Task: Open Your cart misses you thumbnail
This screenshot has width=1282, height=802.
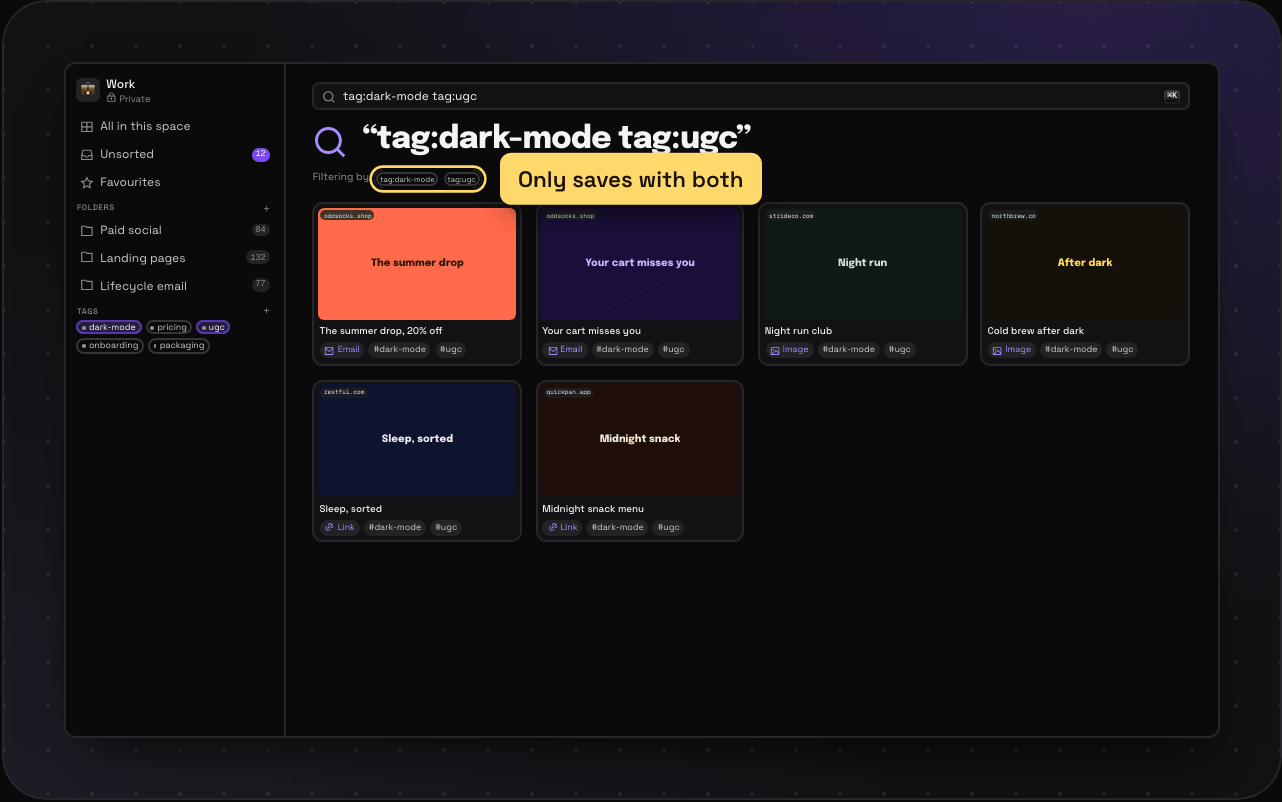Action: click(640, 264)
